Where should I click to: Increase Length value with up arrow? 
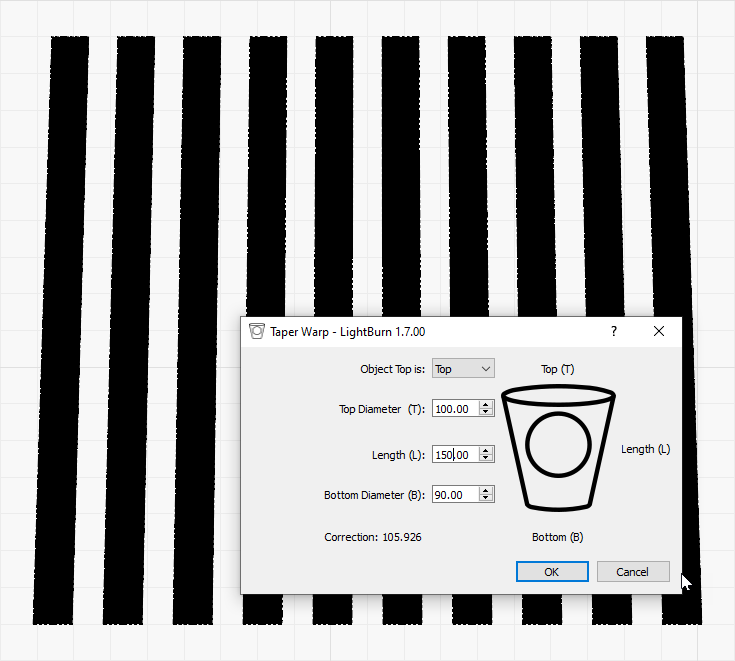486,451
